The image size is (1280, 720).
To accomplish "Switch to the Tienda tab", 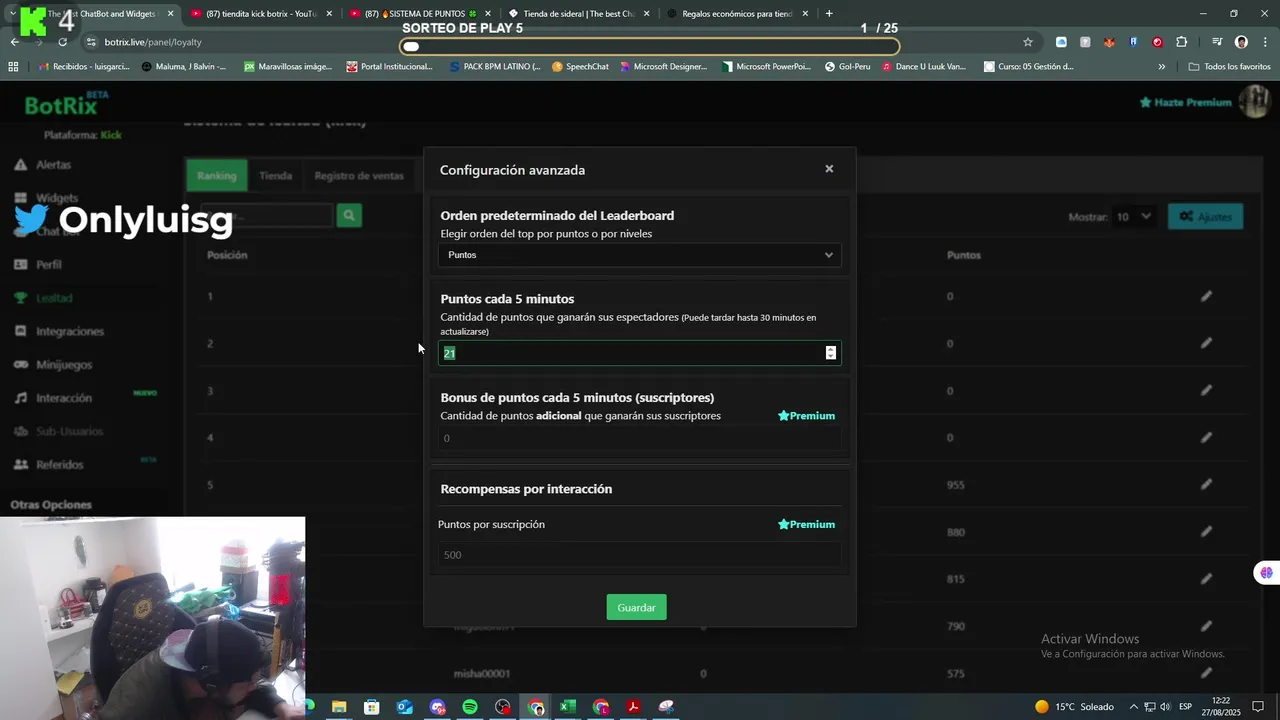I will click(x=275, y=175).
